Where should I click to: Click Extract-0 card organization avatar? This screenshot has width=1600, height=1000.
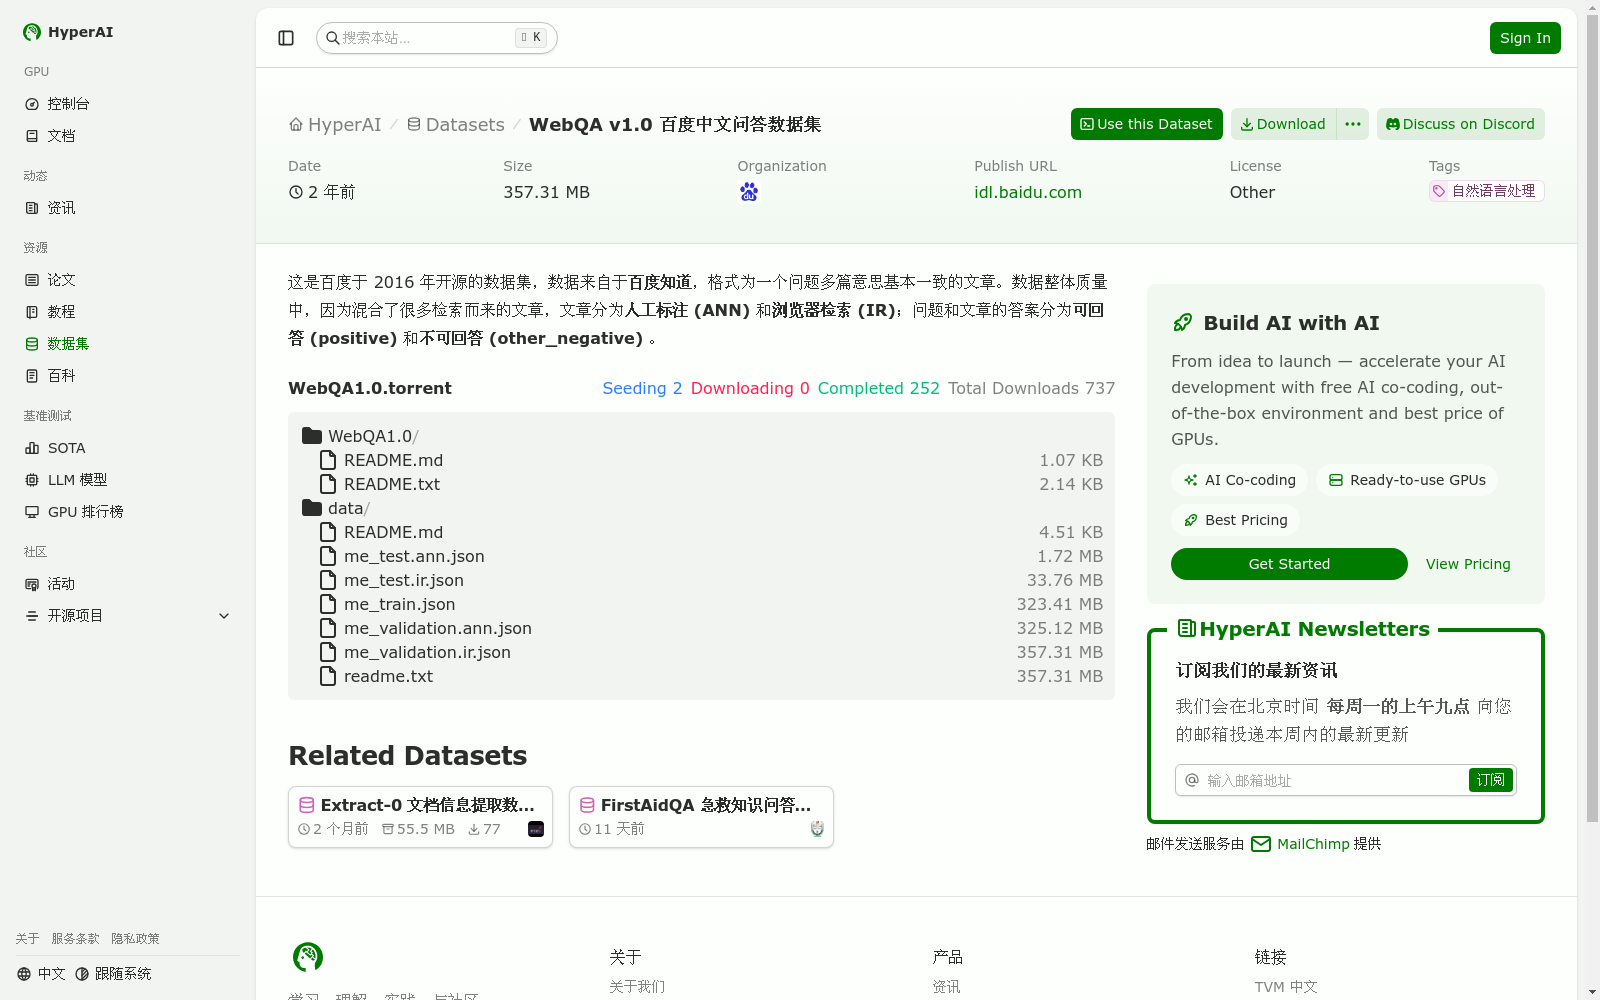click(x=536, y=829)
